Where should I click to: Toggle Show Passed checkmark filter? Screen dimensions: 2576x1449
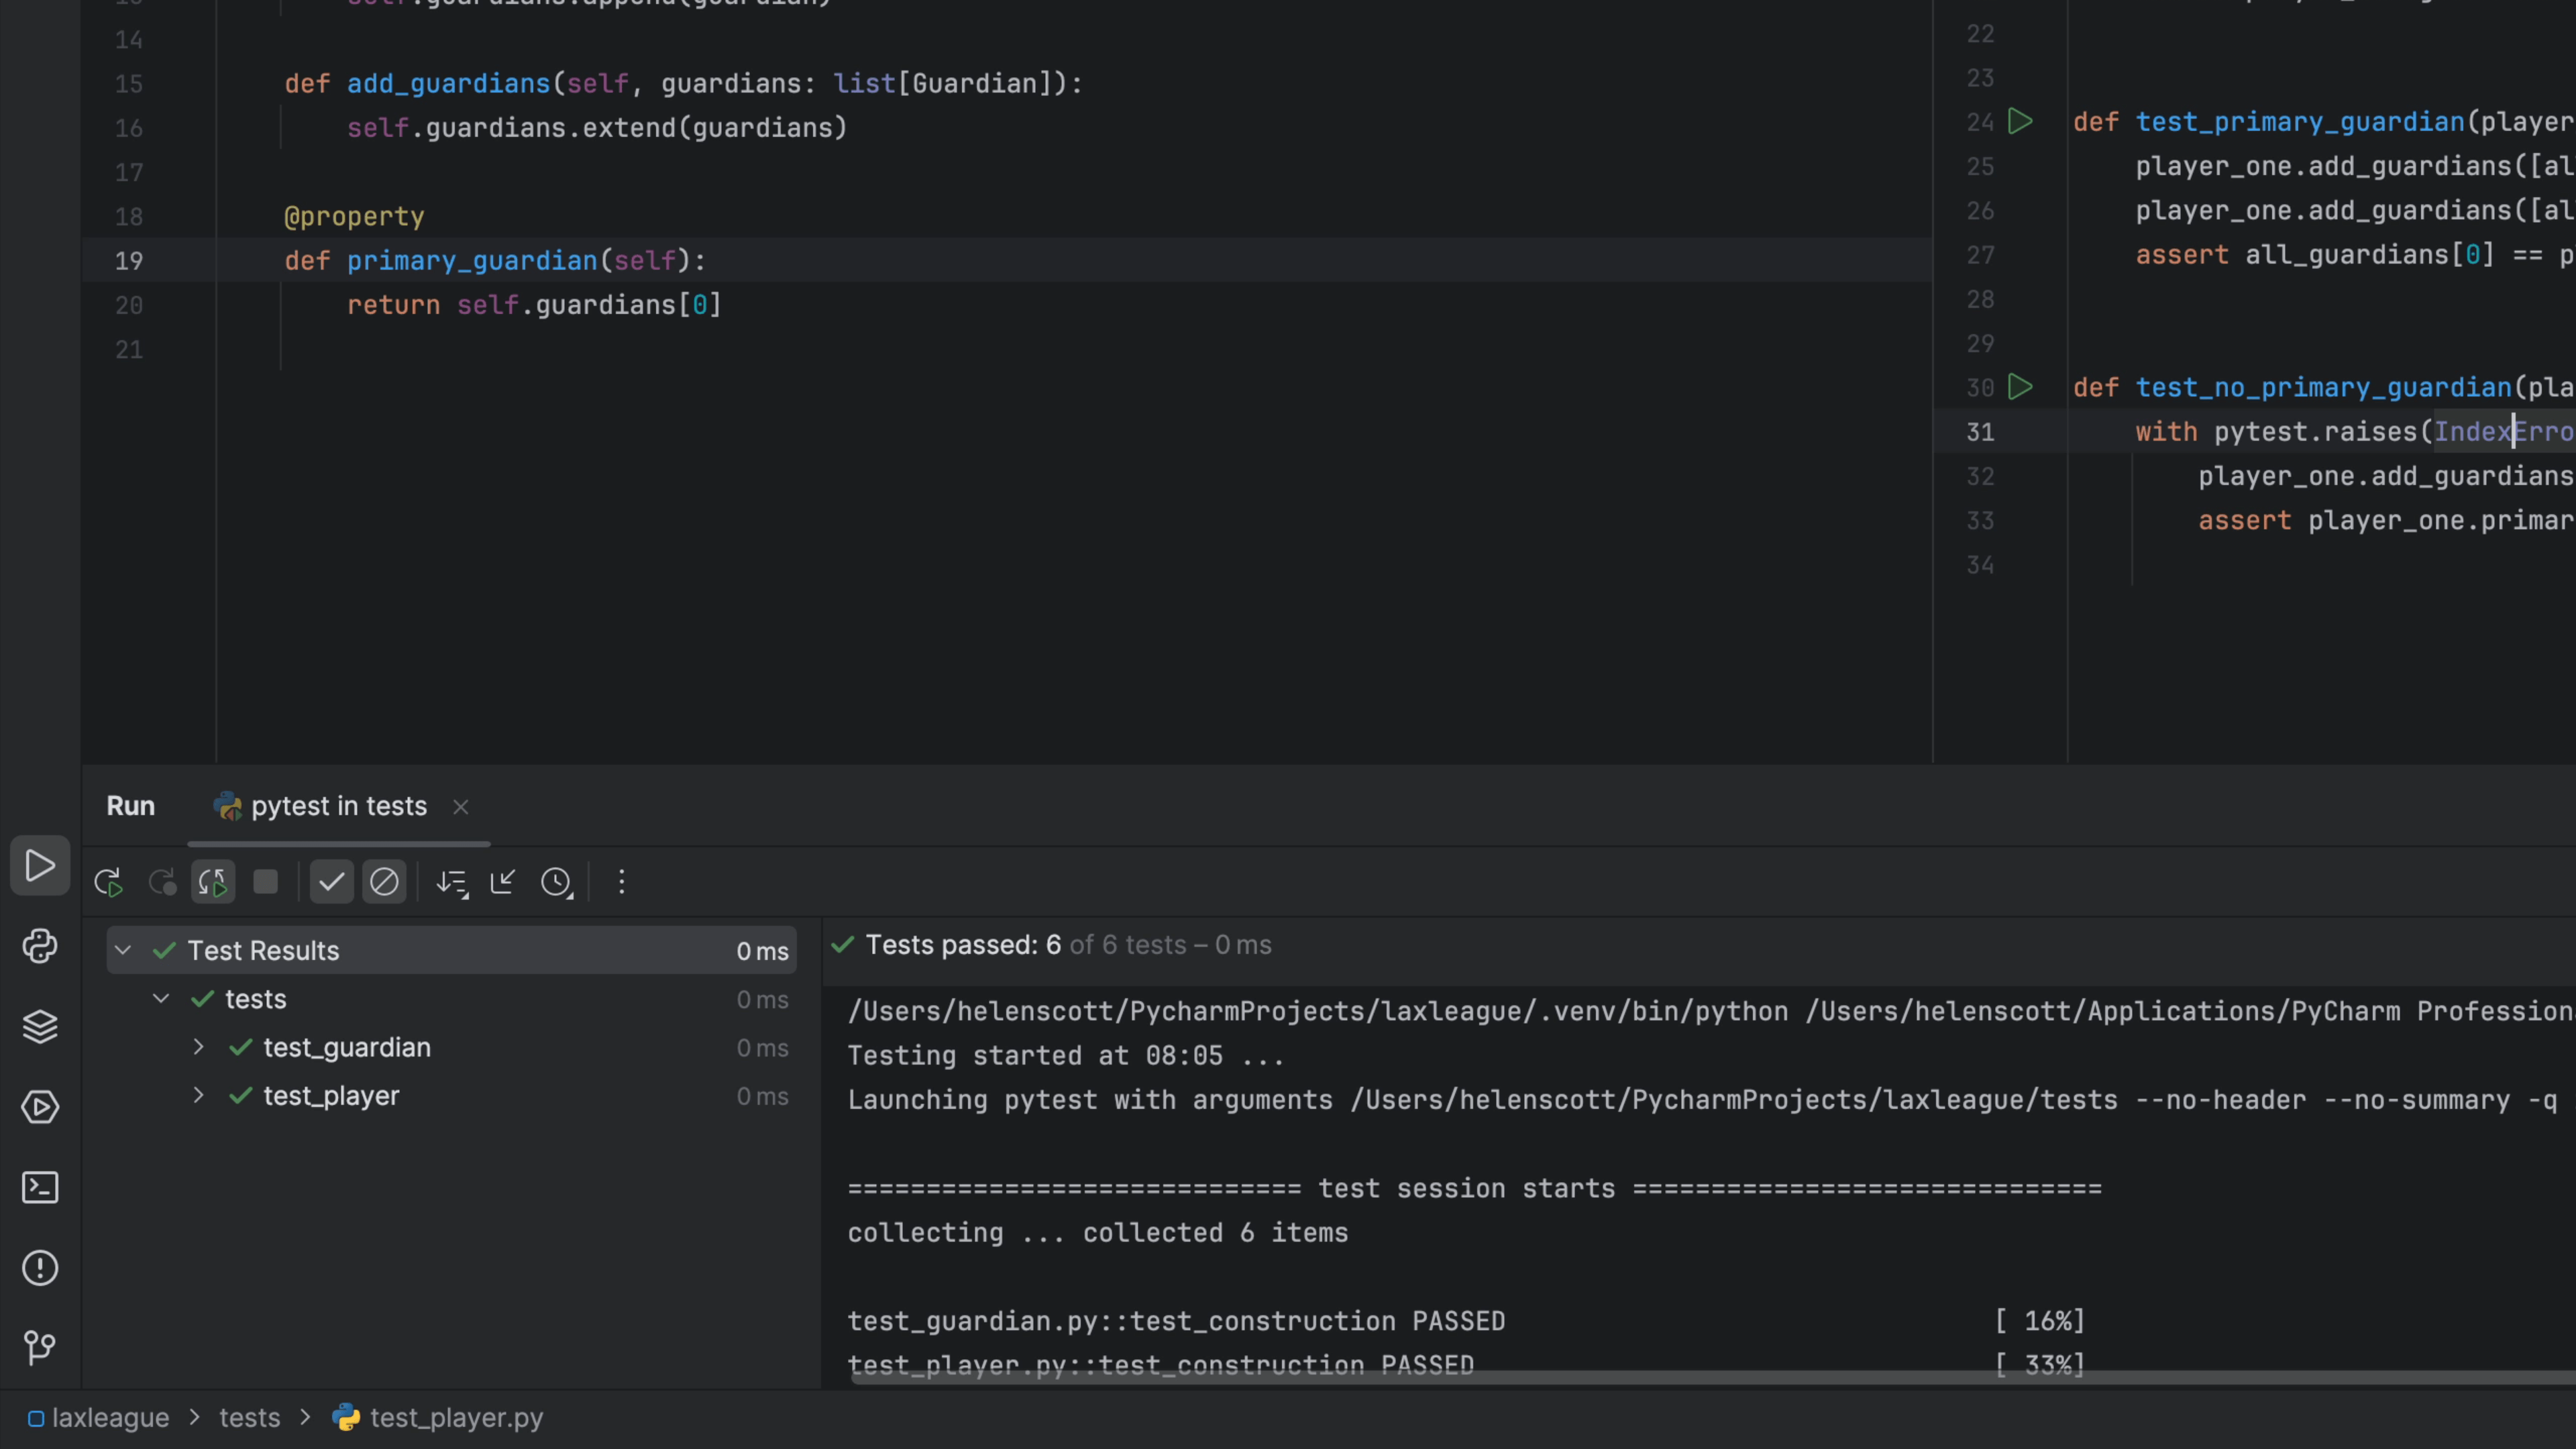331,882
